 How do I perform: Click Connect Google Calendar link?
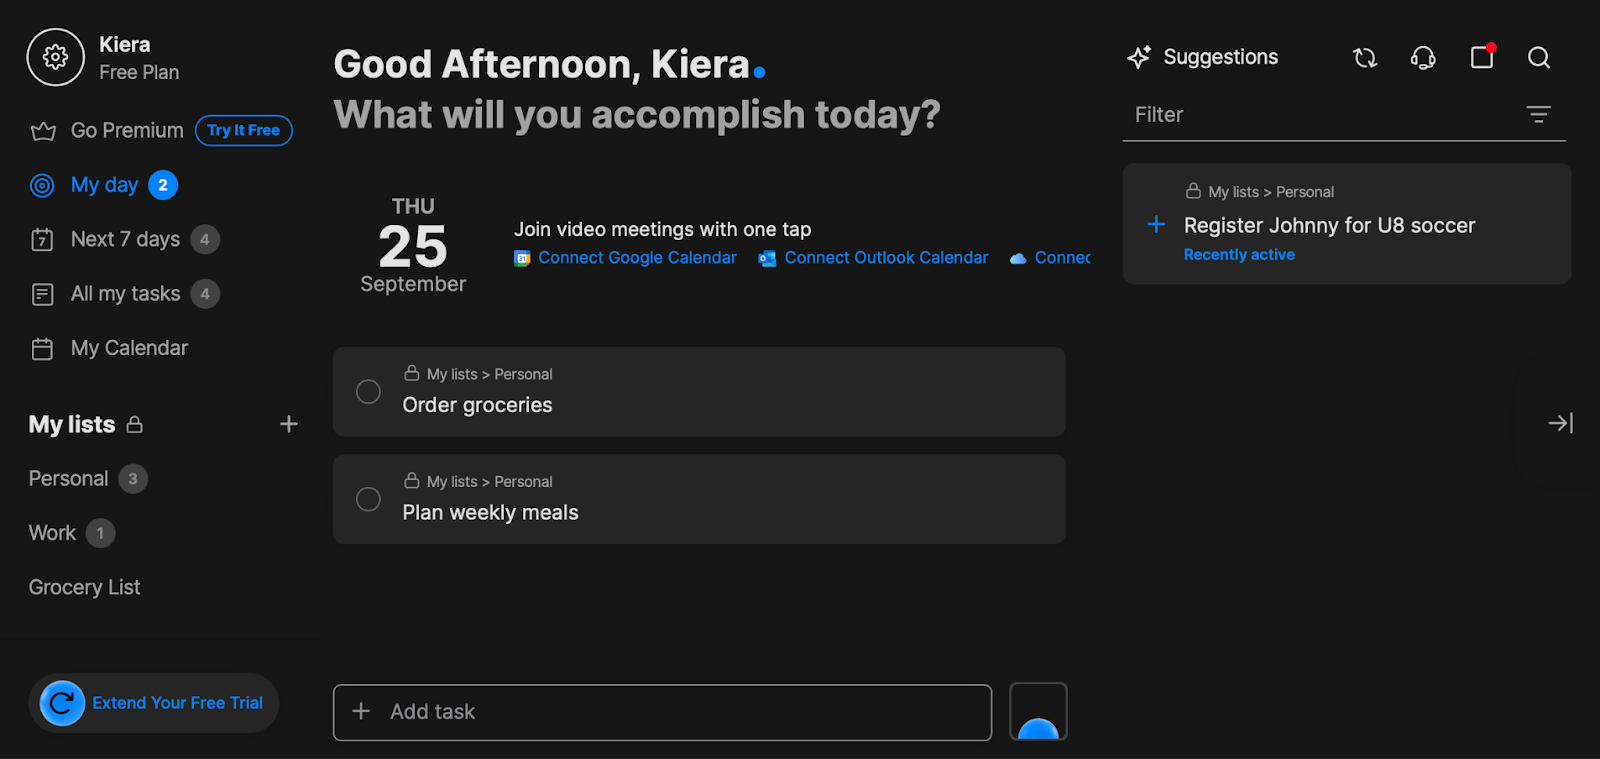click(x=637, y=258)
